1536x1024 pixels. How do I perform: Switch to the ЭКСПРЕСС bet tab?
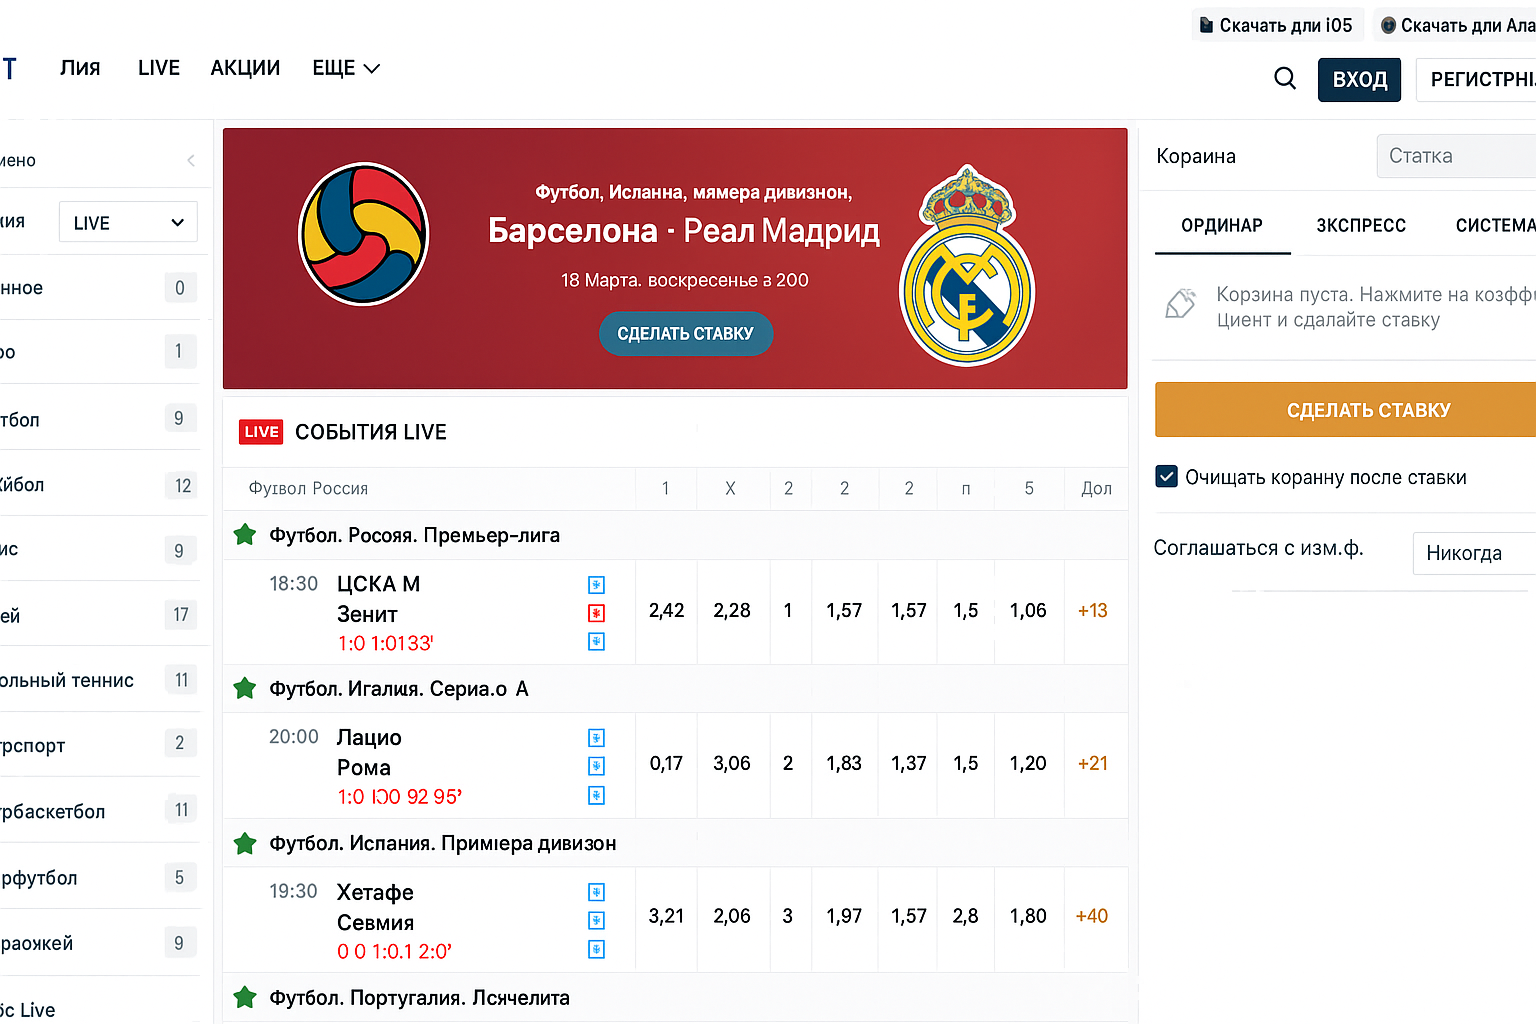click(1360, 226)
